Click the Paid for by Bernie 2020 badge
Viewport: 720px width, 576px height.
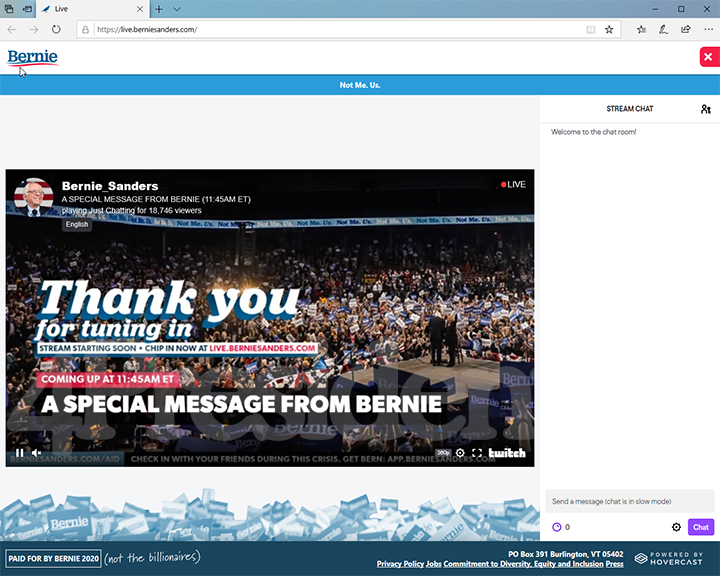(x=54, y=559)
